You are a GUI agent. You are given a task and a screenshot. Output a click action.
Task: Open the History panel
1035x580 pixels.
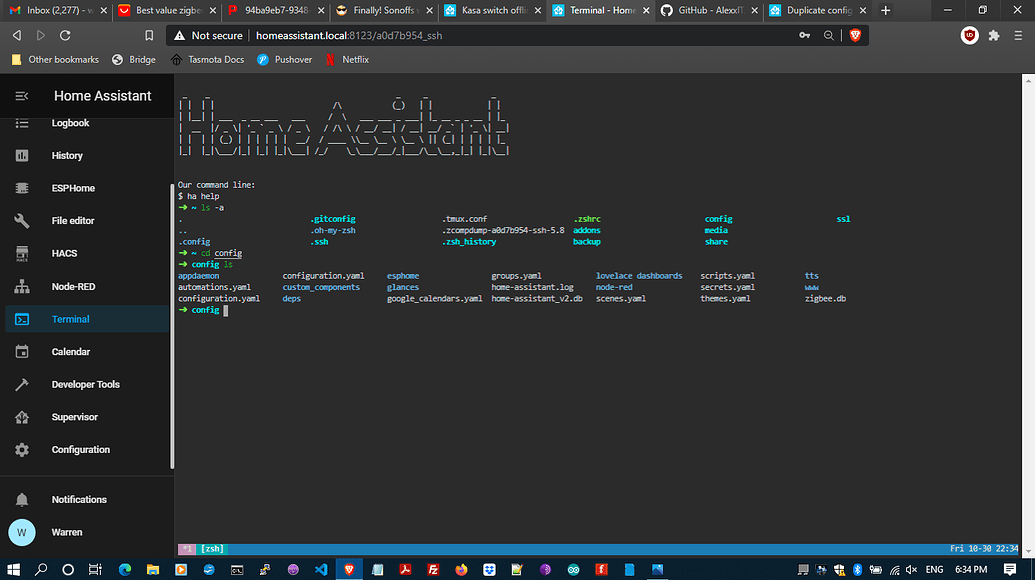point(86,156)
